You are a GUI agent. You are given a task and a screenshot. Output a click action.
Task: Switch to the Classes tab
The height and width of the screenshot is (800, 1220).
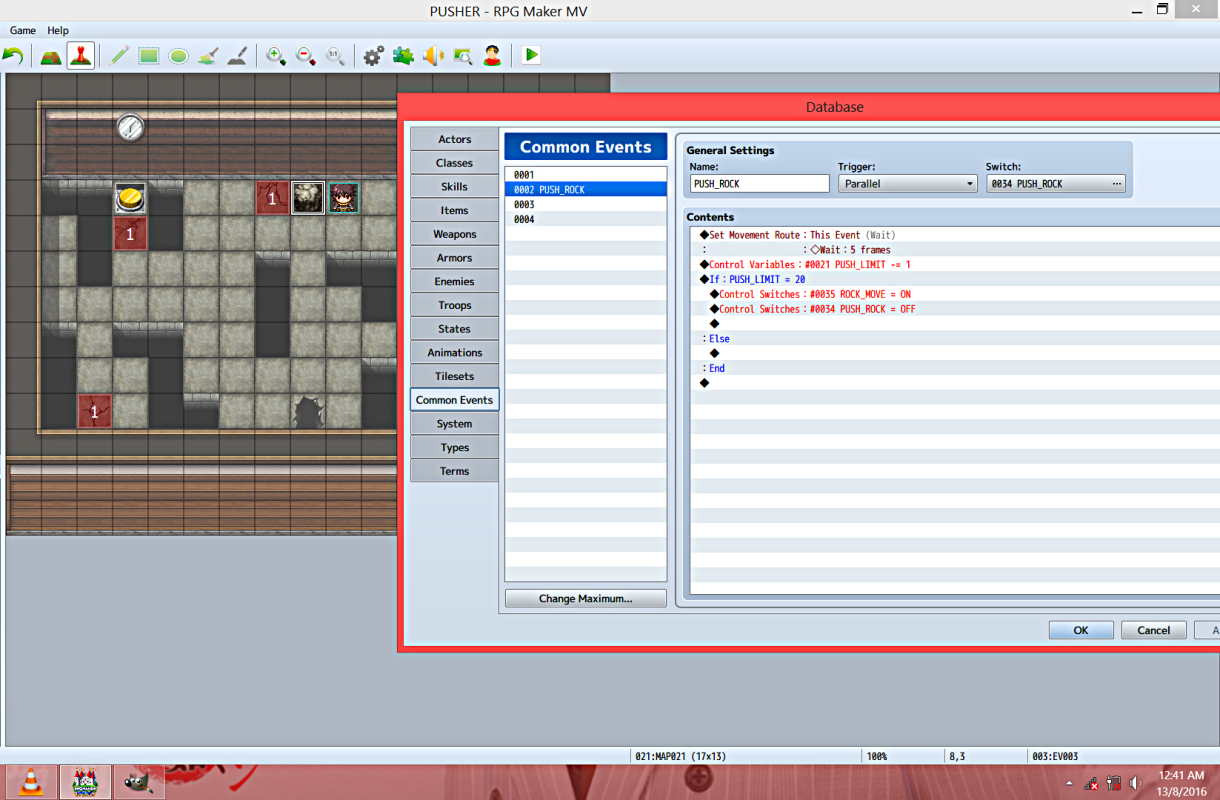pos(454,163)
